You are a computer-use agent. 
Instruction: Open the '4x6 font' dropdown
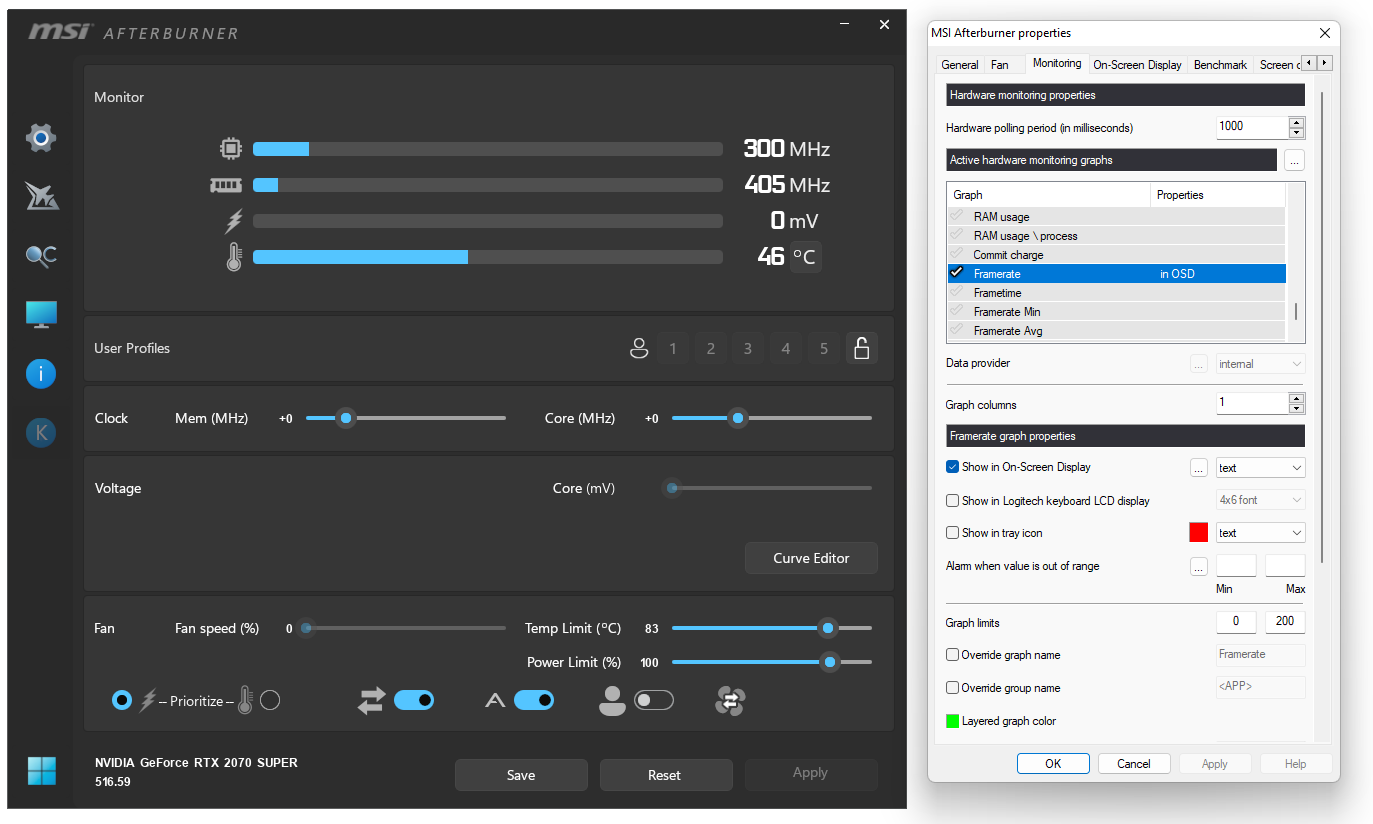(1260, 500)
